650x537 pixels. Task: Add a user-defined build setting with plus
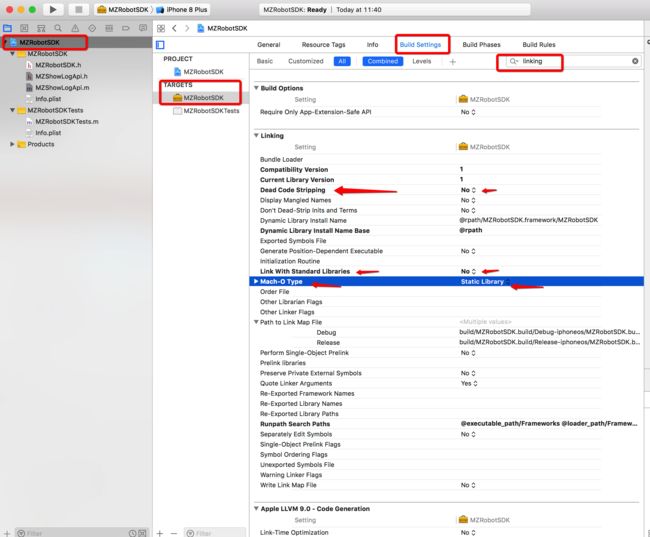[453, 62]
